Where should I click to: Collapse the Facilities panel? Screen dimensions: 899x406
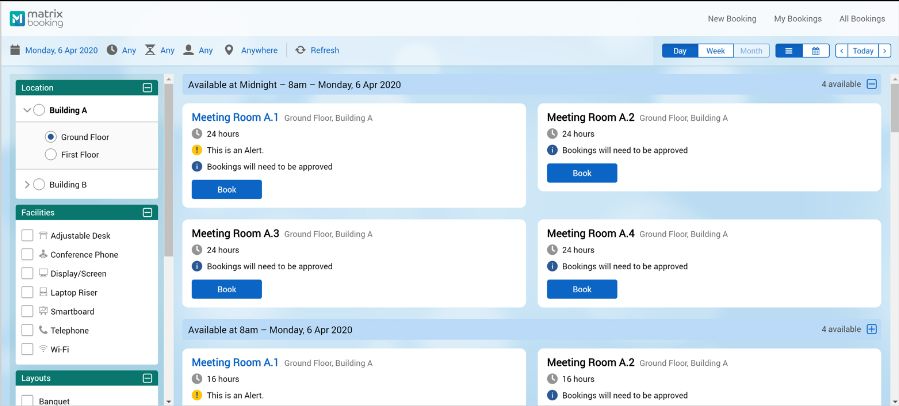click(148, 213)
